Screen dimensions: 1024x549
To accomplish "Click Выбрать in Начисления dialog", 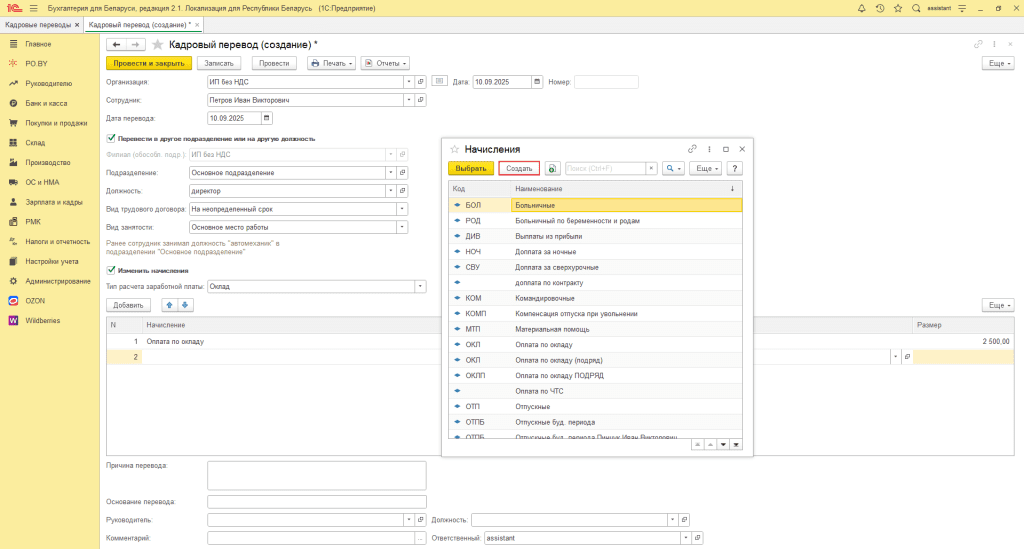I will click(471, 168).
